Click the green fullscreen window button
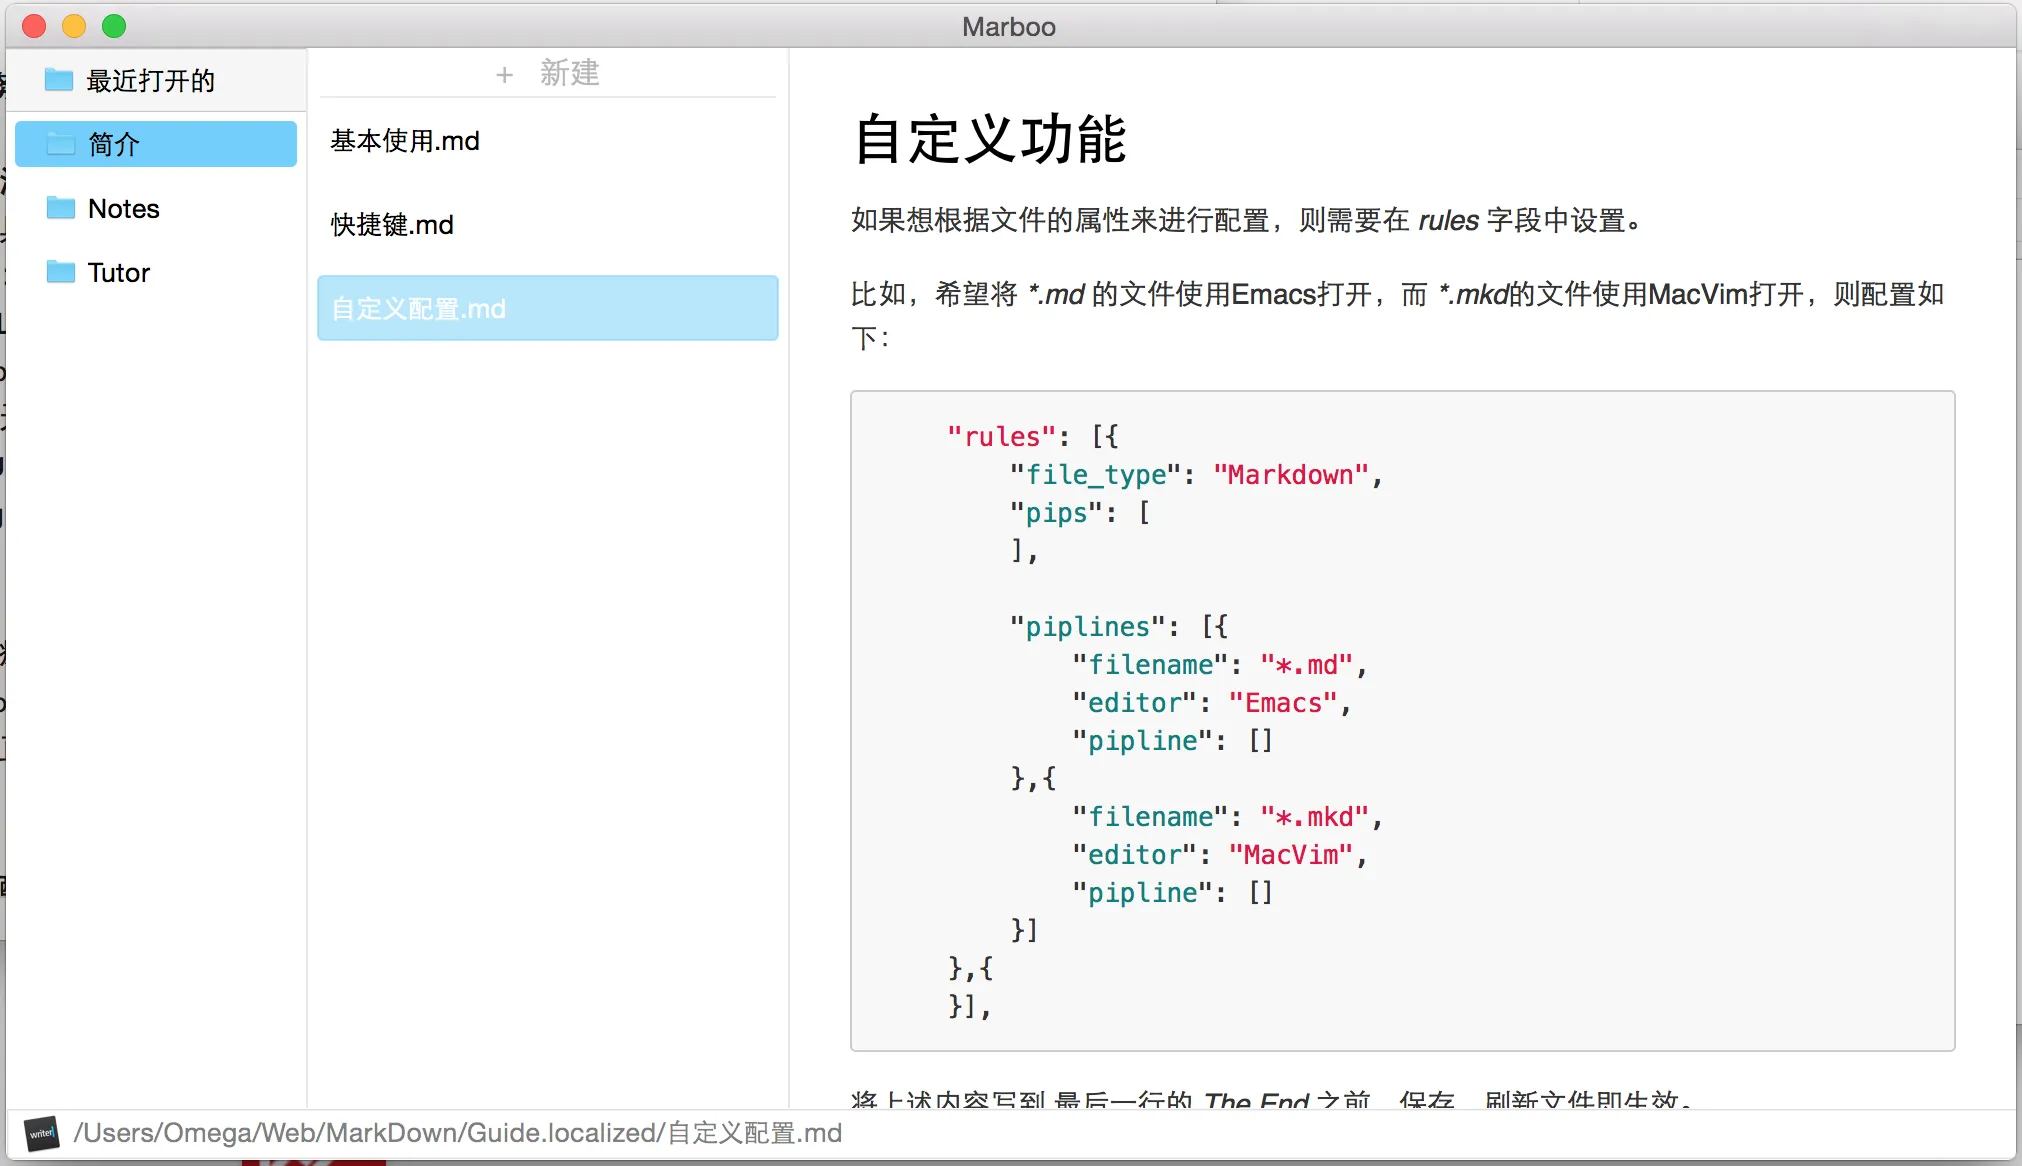This screenshot has width=2022, height=1166. point(114,26)
